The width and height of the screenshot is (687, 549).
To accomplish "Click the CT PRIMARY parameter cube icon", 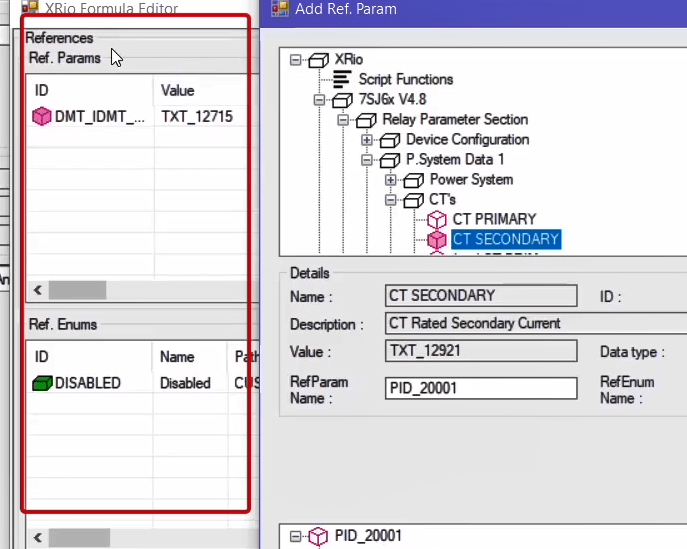I will coord(436,219).
